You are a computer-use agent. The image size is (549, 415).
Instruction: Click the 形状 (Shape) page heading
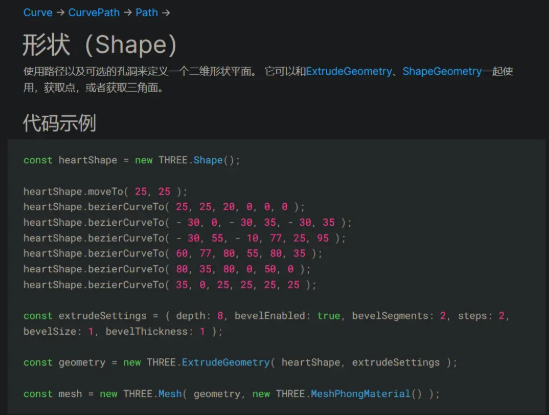click(x=100, y=45)
